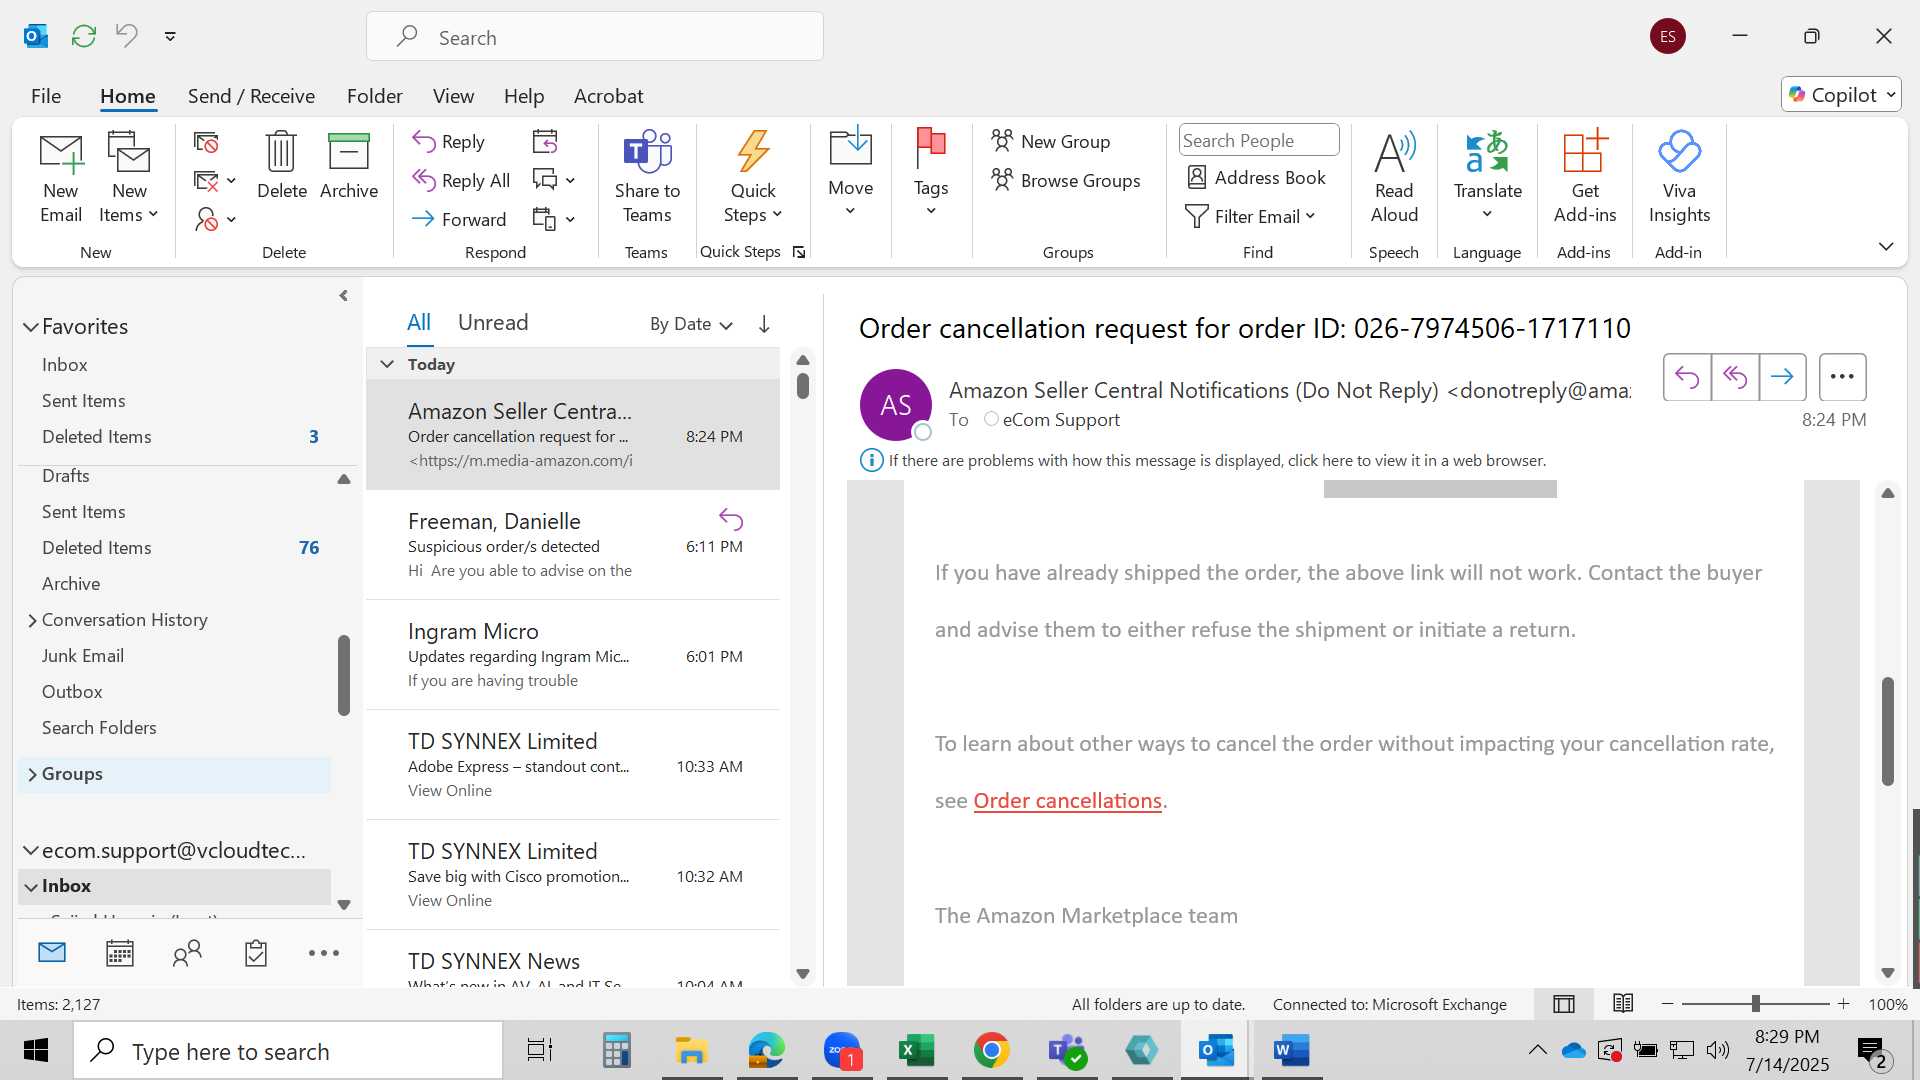Collapse the Today message group
The image size is (1920, 1080).
click(387, 364)
